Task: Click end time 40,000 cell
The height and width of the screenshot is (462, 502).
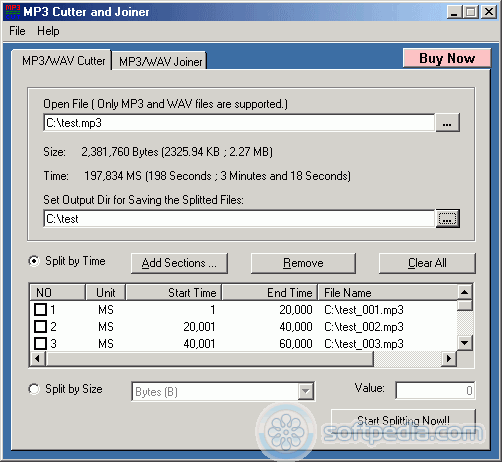Action: coord(296,327)
